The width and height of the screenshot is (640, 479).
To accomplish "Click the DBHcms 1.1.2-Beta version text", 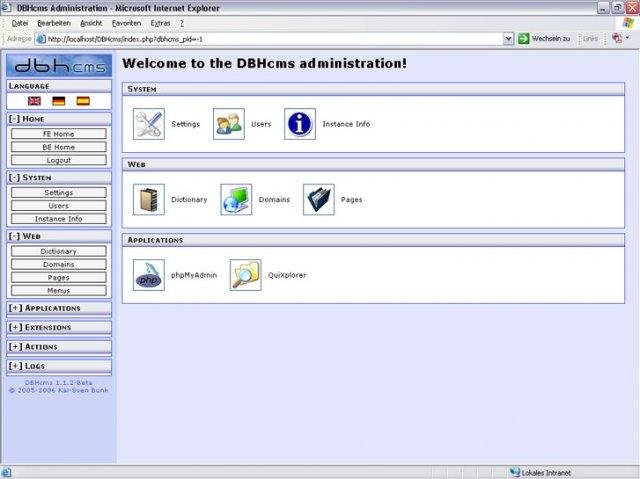I will (59, 383).
